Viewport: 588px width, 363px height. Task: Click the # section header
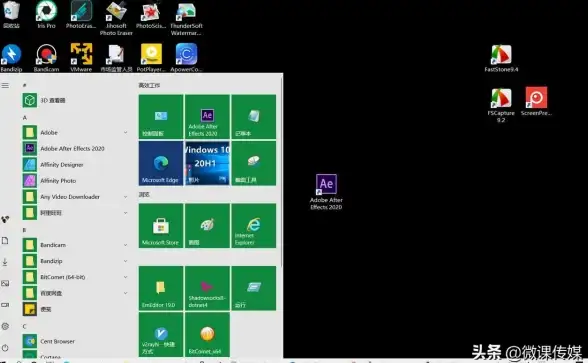click(24, 86)
